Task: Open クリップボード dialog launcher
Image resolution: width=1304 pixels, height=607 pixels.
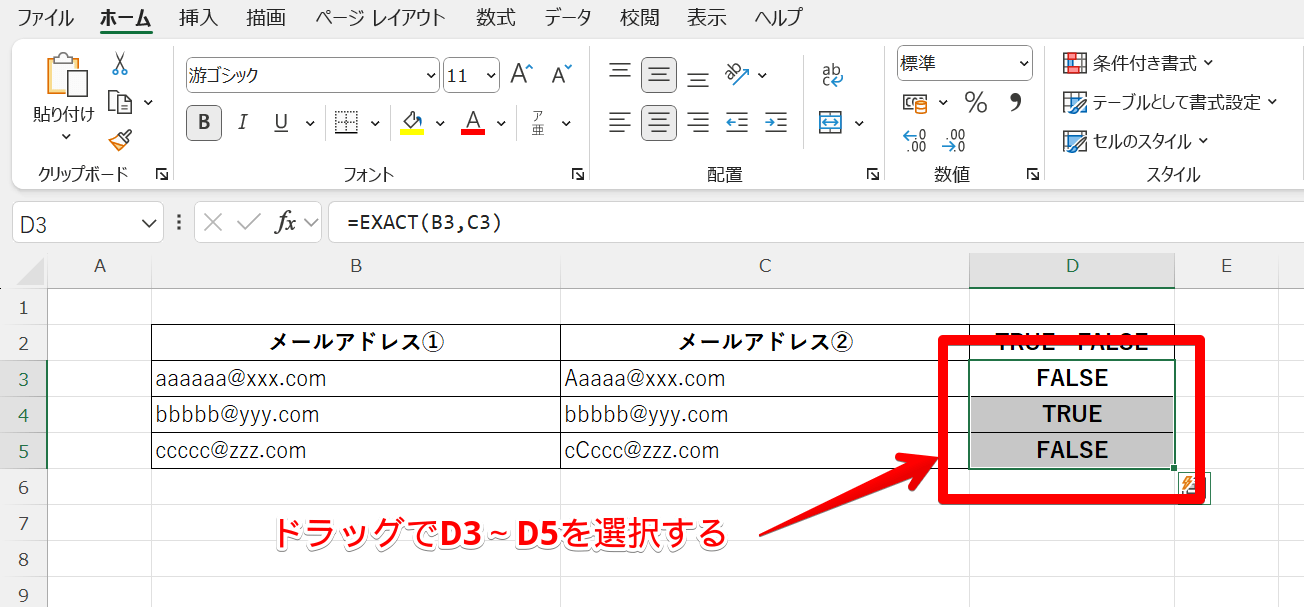Action: click(162, 175)
